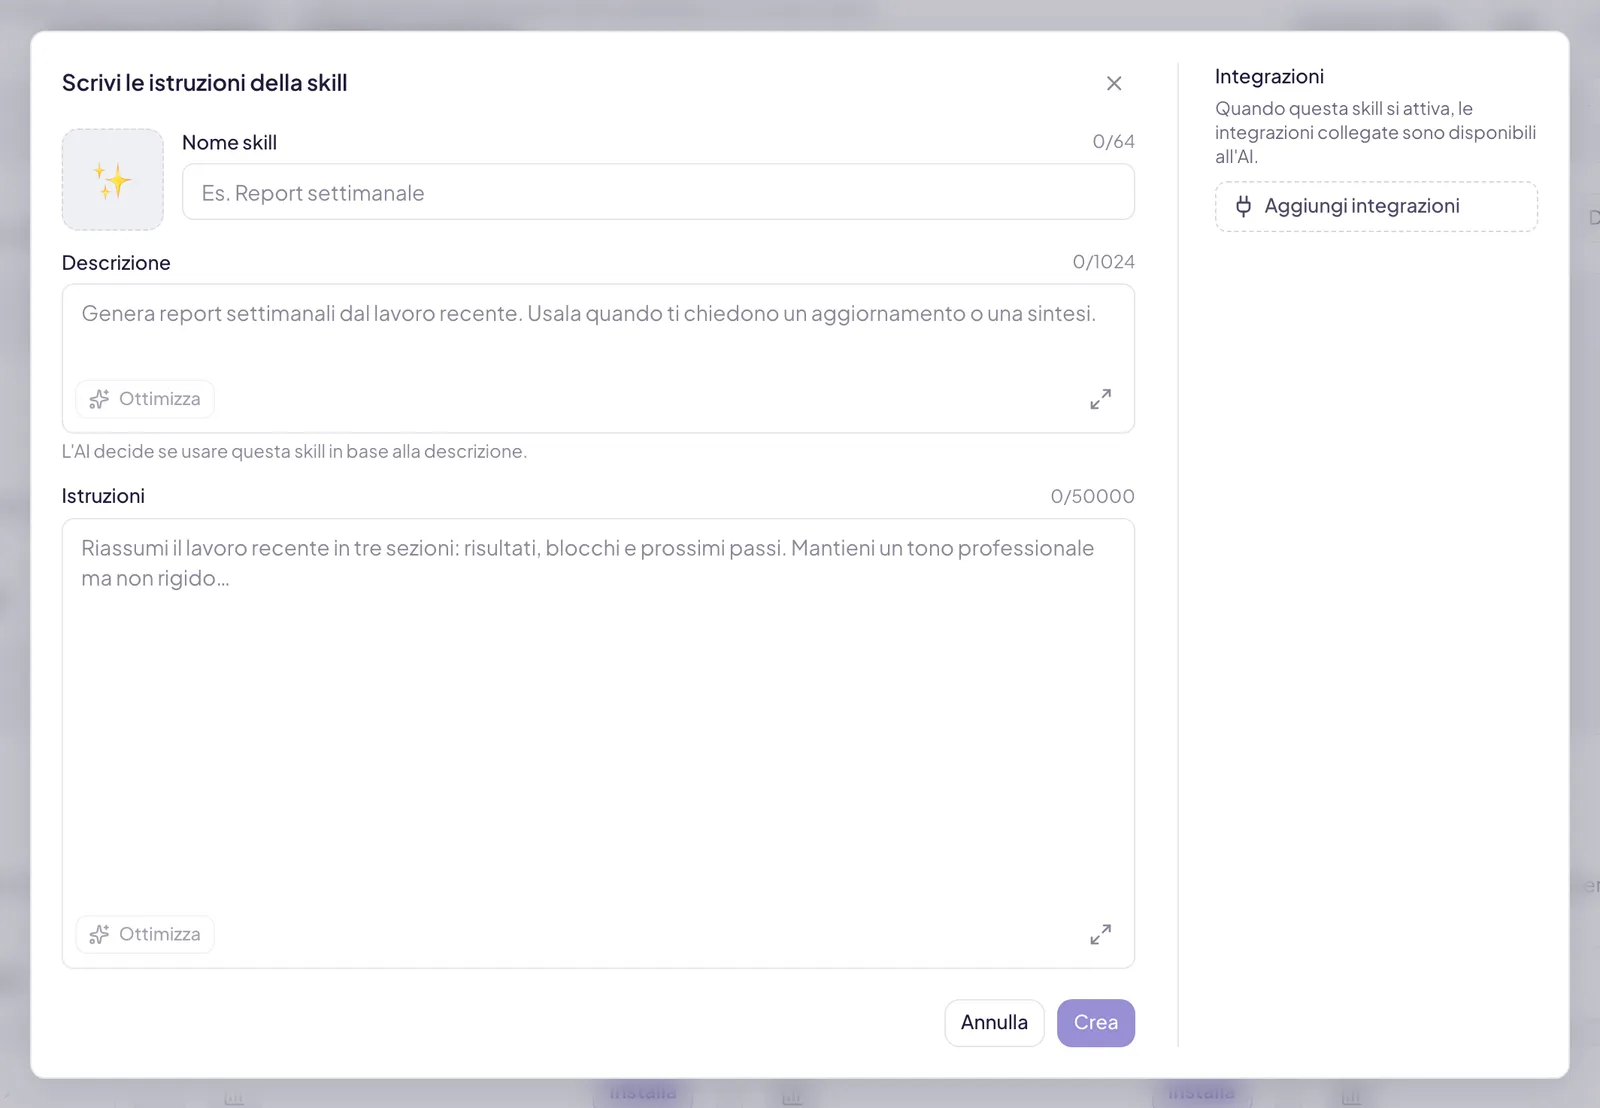This screenshot has width=1600, height=1108.
Task: Click Aggiungi integrazioni
Action: click(1376, 206)
